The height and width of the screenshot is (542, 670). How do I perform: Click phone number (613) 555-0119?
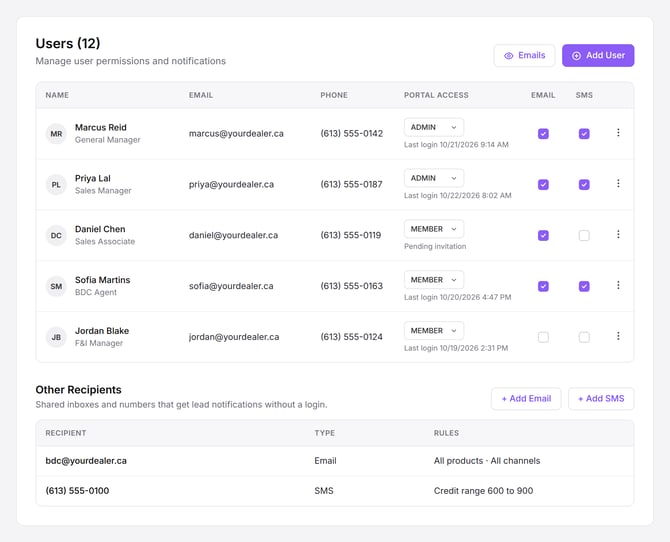pyautogui.click(x=351, y=236)
